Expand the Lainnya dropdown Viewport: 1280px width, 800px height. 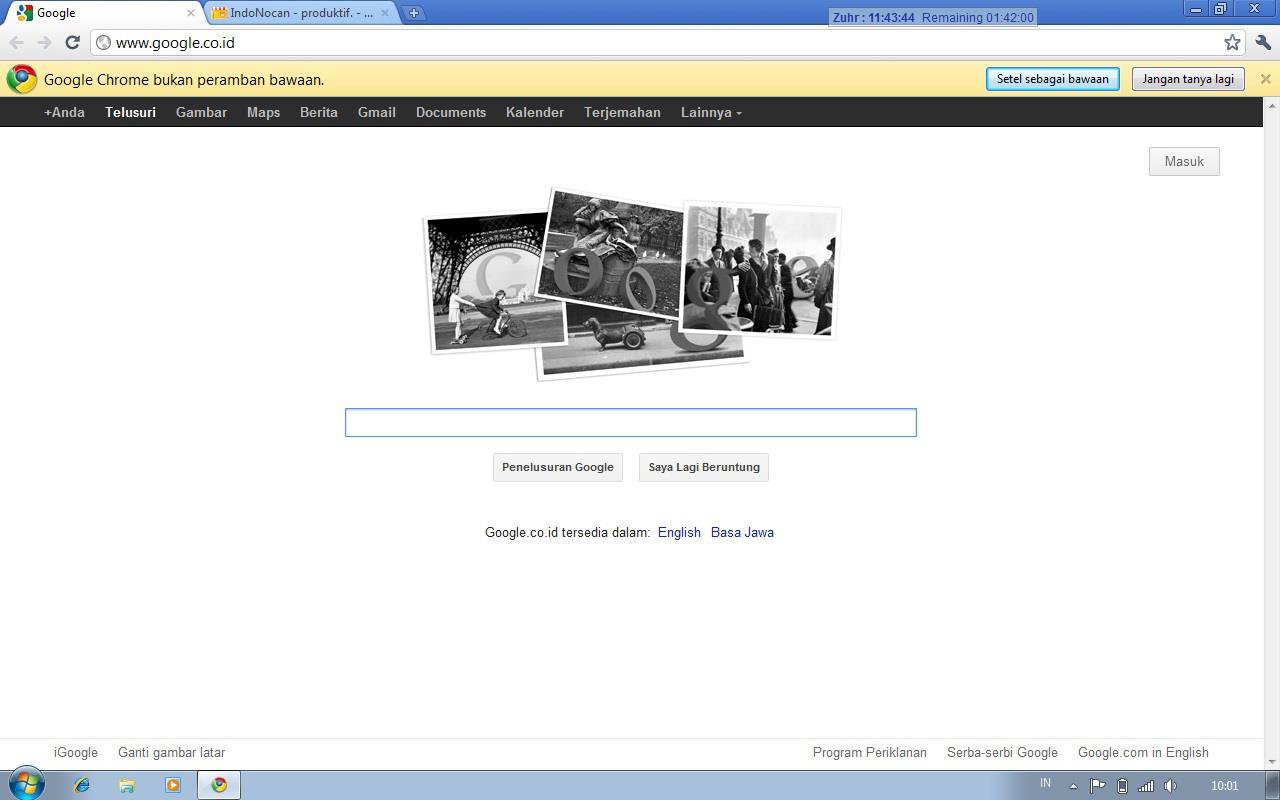tap(711, 112)
